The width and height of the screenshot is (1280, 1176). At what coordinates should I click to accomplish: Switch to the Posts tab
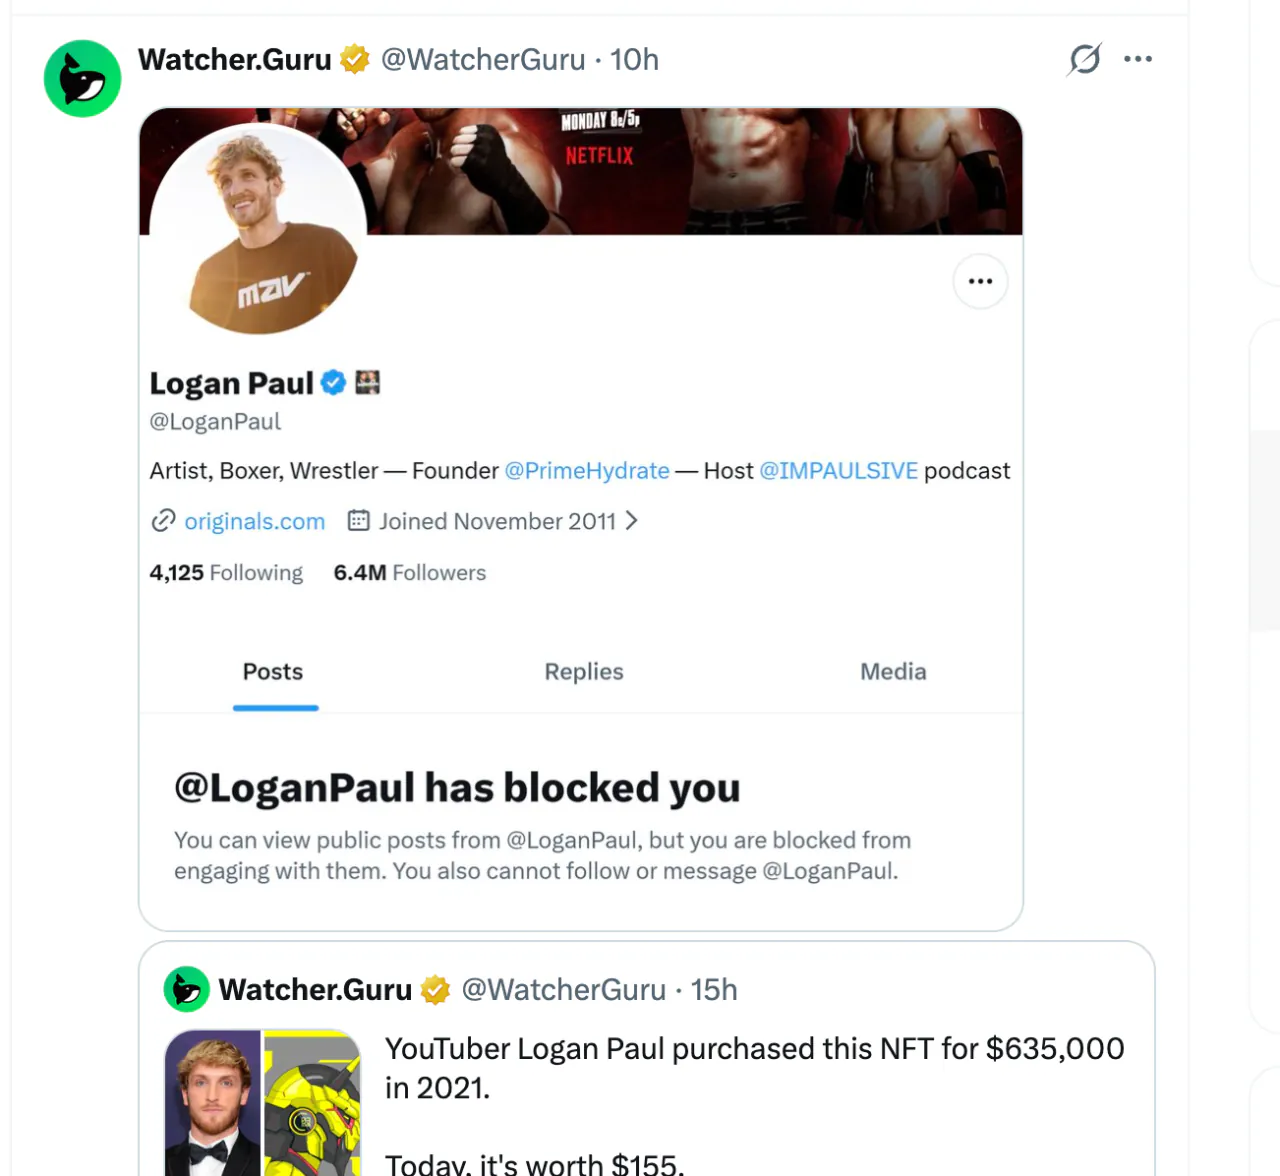[273, 672]
